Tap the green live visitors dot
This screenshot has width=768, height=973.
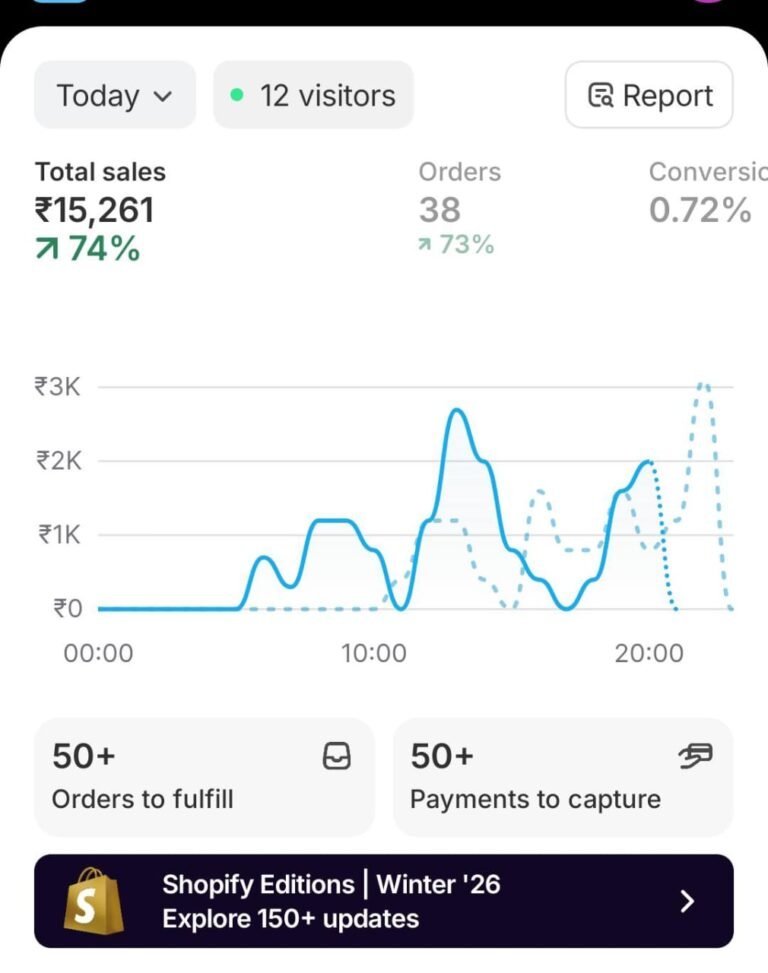(x=237, y=96)
